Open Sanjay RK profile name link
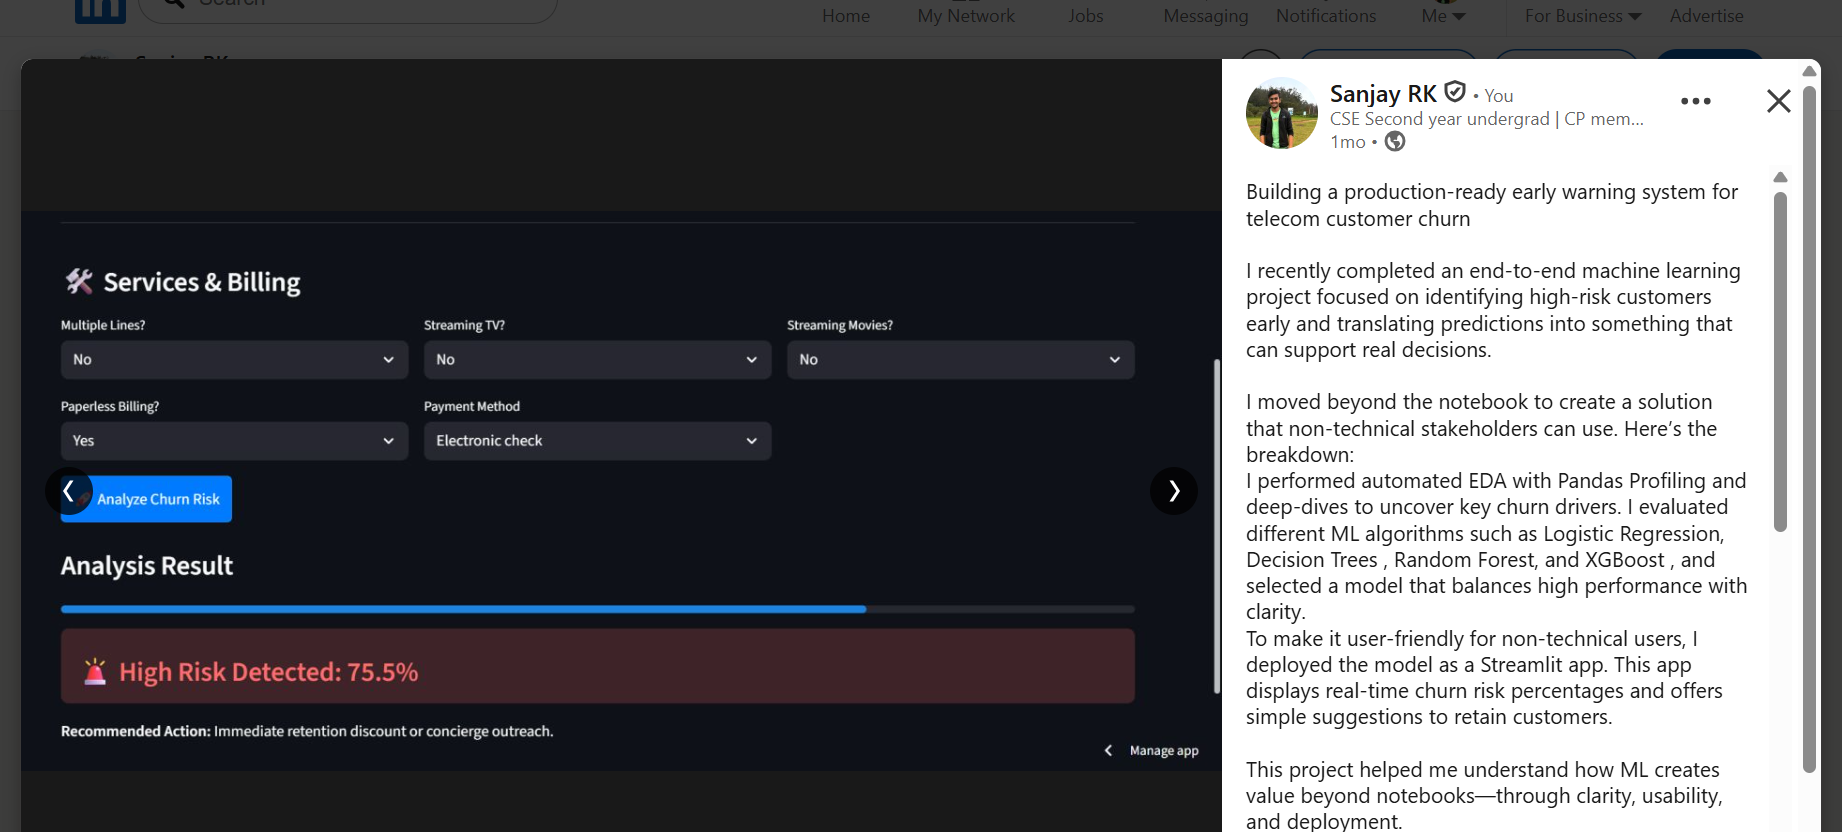 point(1382,94)
